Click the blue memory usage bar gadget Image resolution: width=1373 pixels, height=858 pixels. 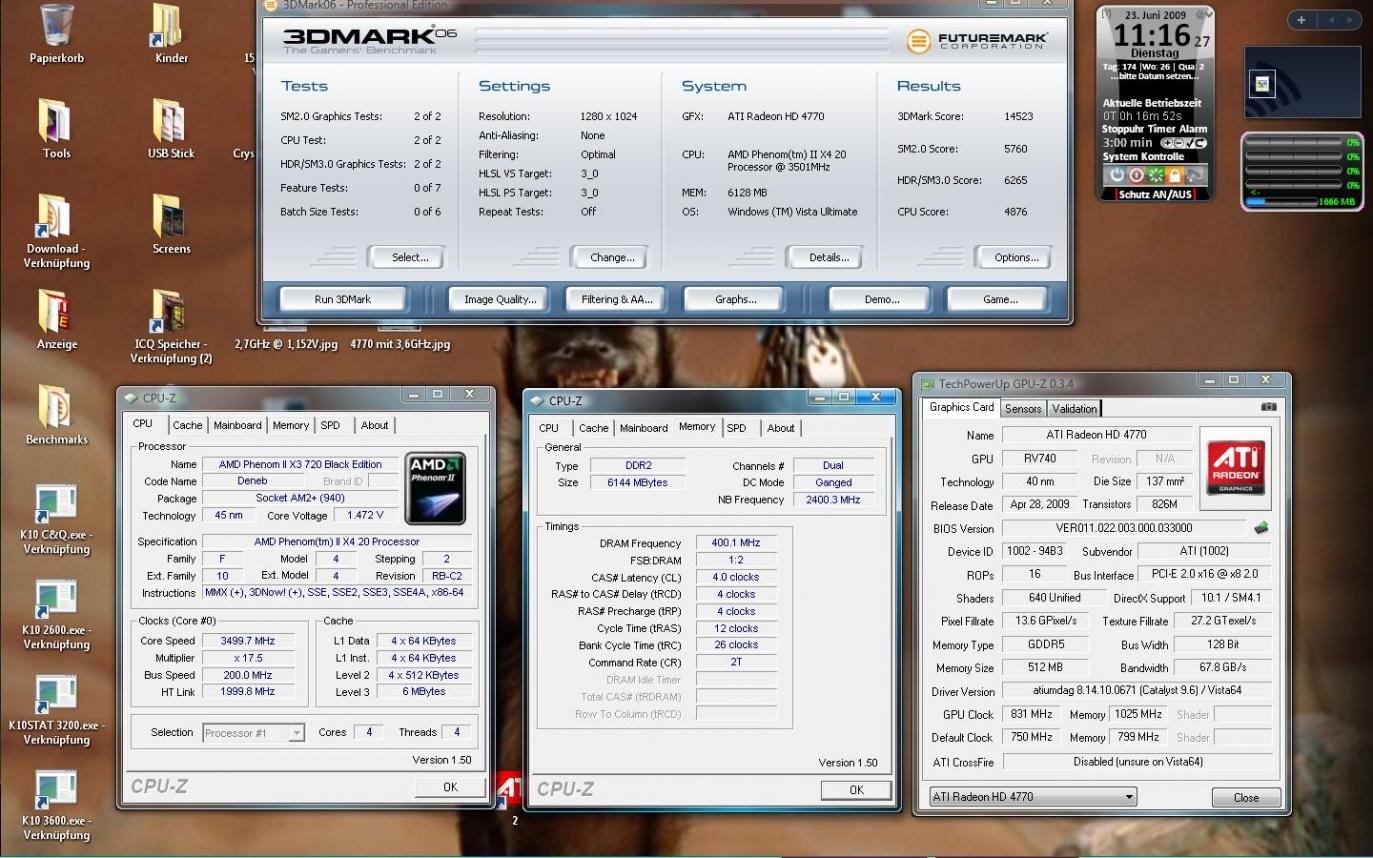(x=1282, y=202)
